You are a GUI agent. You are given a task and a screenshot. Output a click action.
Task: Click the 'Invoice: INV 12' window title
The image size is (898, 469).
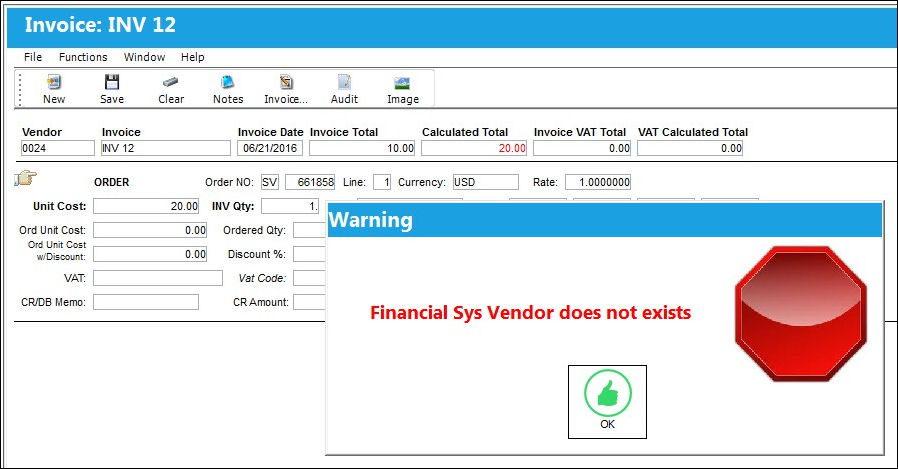[100, 25]
